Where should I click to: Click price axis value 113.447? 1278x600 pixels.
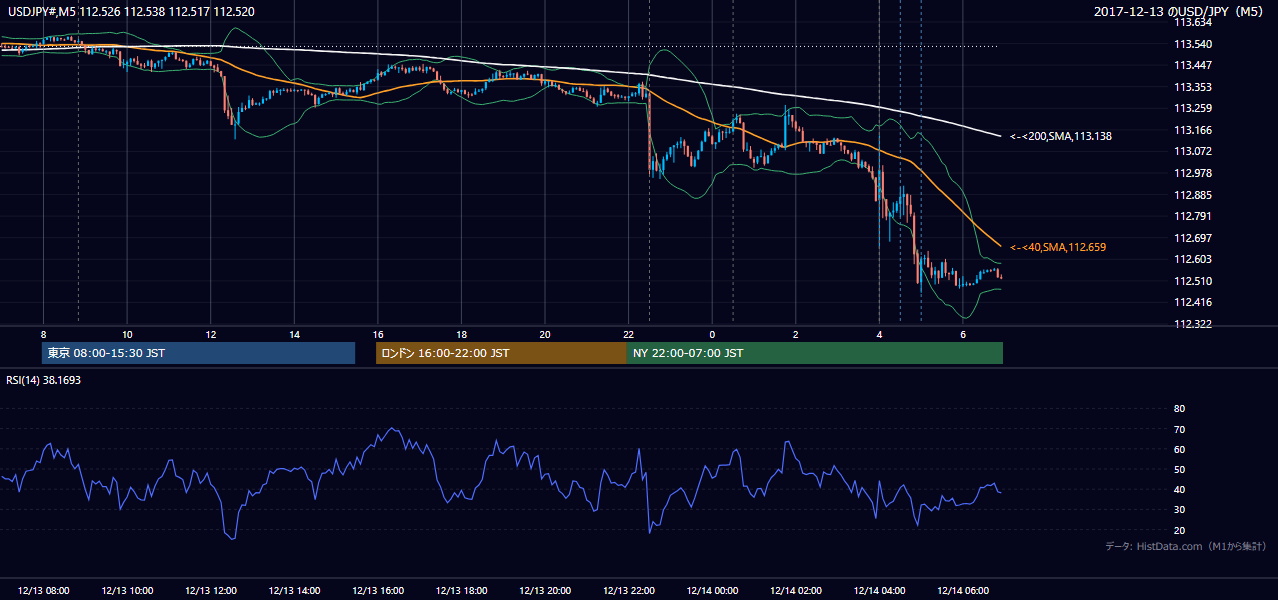point(1191,65)
